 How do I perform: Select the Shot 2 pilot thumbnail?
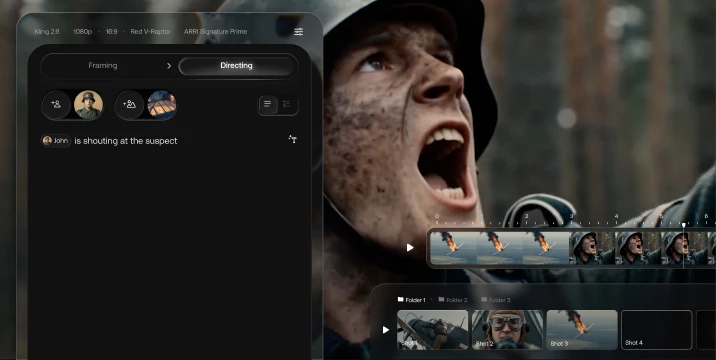pyautogui.click(x=507, y=330)
